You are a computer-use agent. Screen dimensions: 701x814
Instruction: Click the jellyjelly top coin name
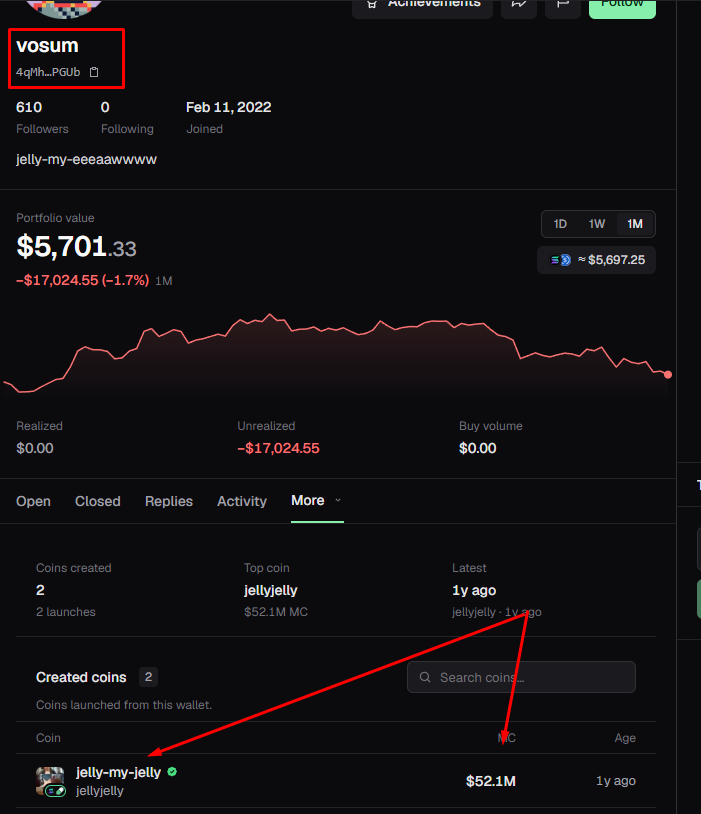point(271,591)
